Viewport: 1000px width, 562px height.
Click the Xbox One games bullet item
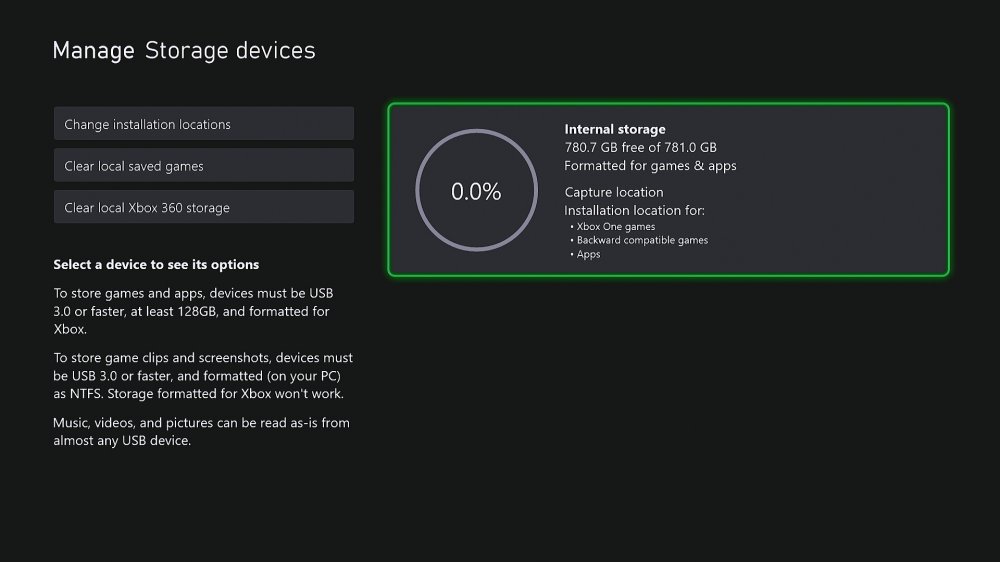pos(616,227)
